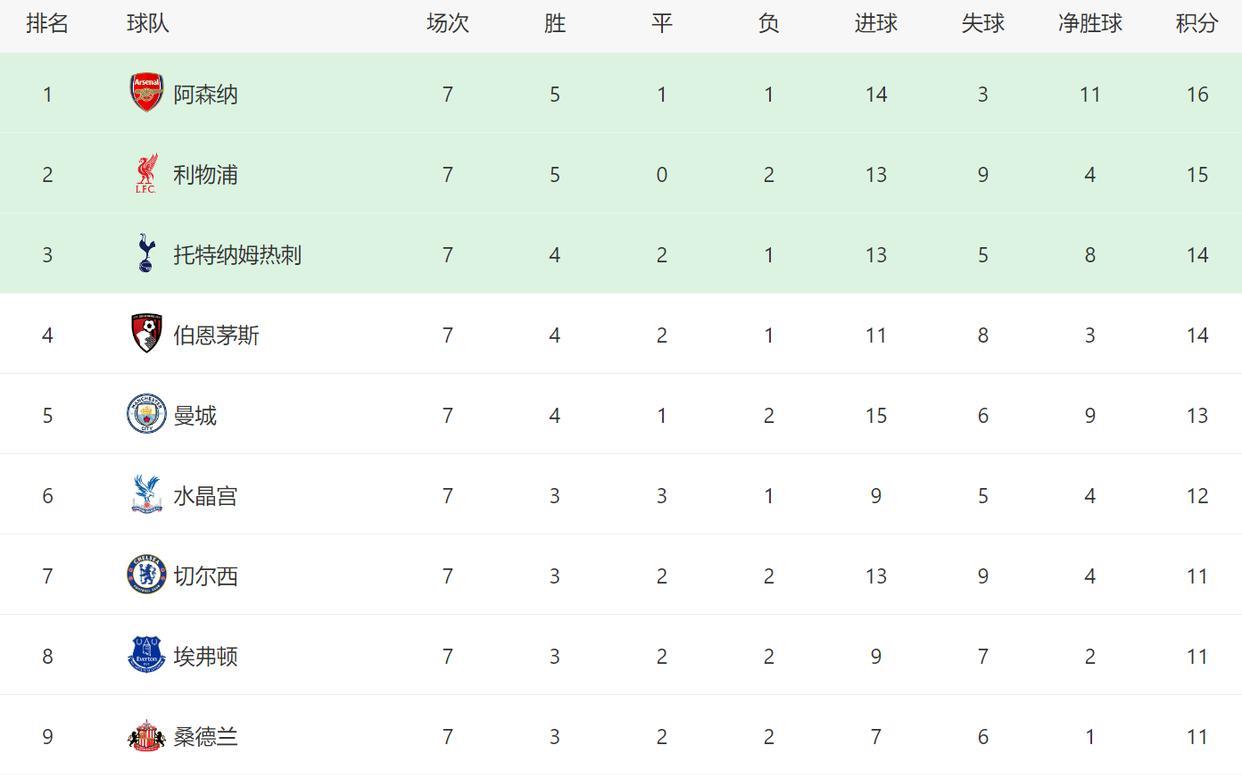Open the 利物浦 team link
This screenshot has height=775, width=1242.
tap(206, 175)
